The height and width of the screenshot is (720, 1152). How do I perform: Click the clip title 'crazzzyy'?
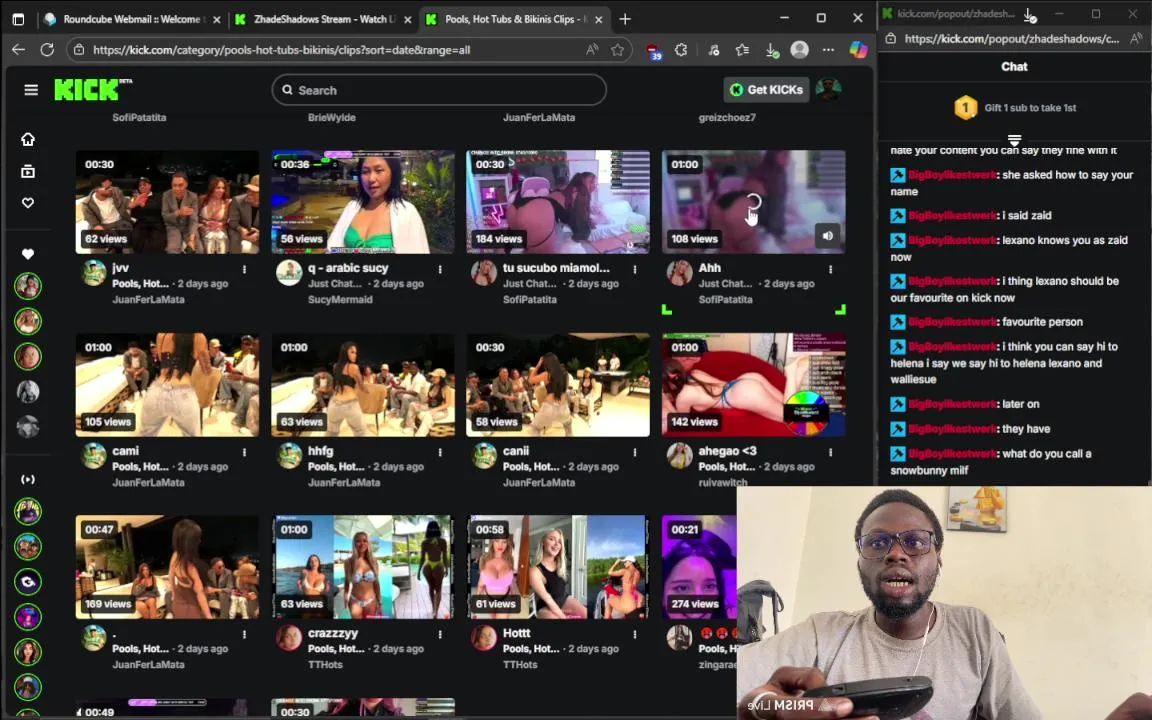coord(333,633)
